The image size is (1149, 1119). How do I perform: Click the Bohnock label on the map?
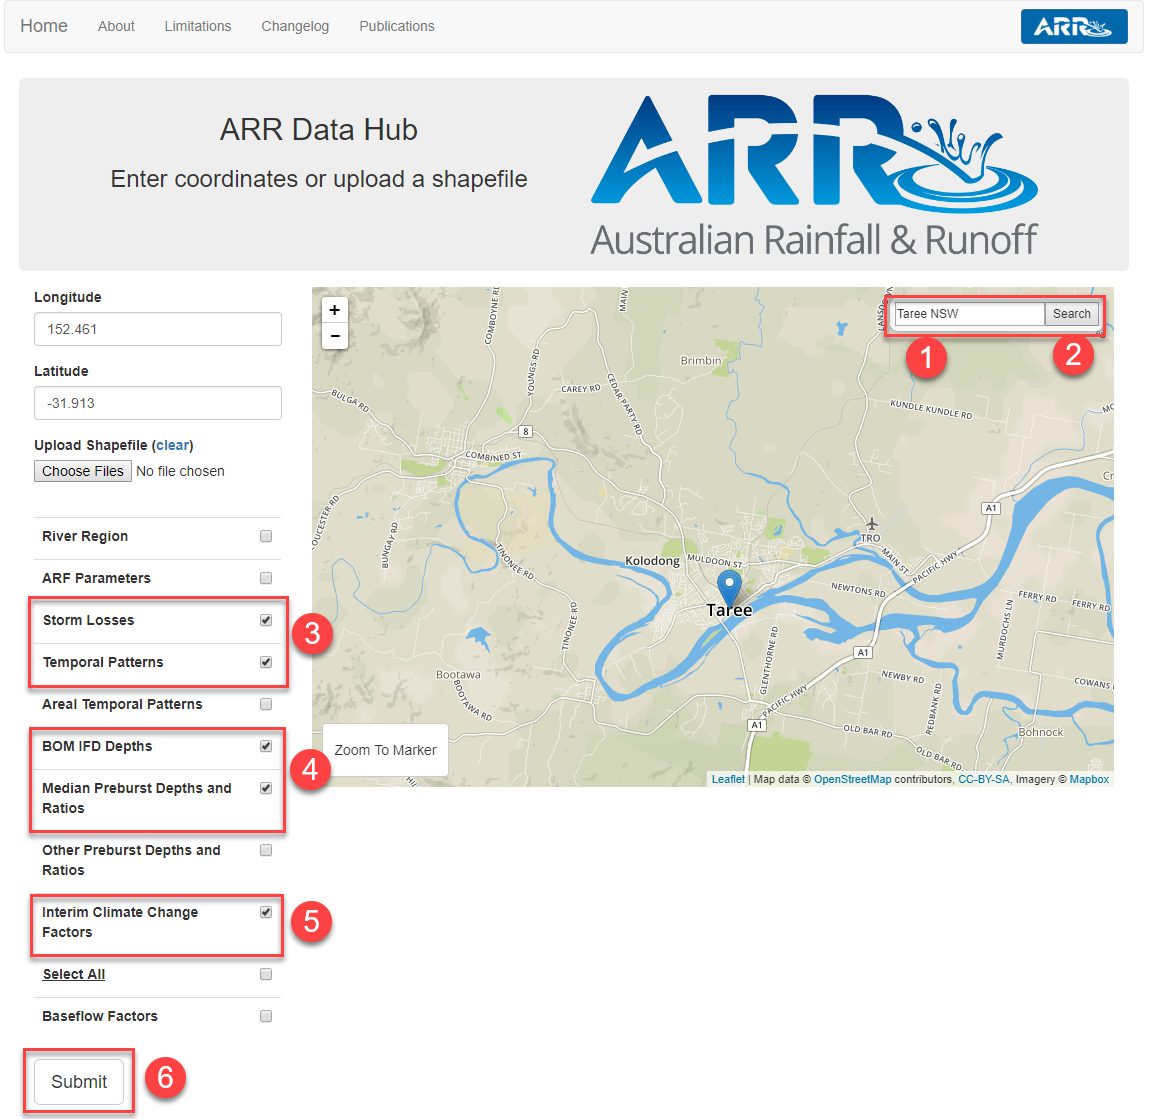(x=1041, y=732)
